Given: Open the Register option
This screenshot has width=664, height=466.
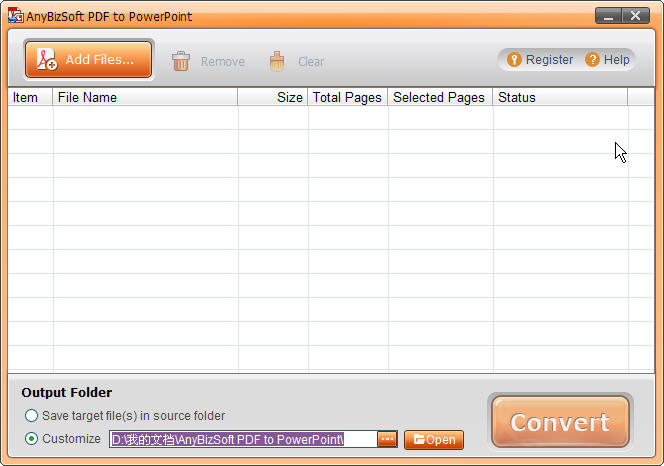Looking at the screenshot, I should [x=541, y=60].
